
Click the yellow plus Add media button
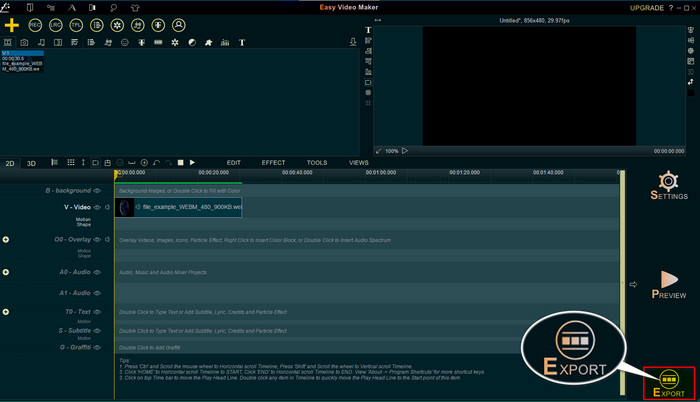coord(12,25)
